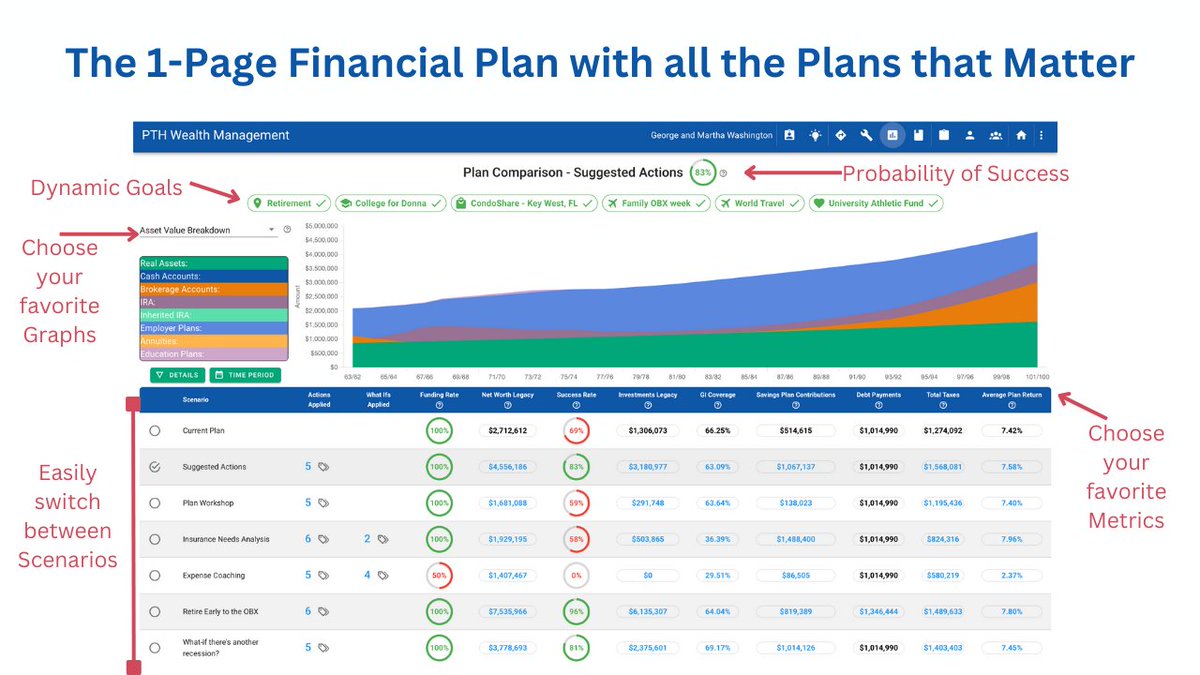Screen dimensions: 1200x675
Task: Open the World Travel goal chip
Action: coord(760,203)
